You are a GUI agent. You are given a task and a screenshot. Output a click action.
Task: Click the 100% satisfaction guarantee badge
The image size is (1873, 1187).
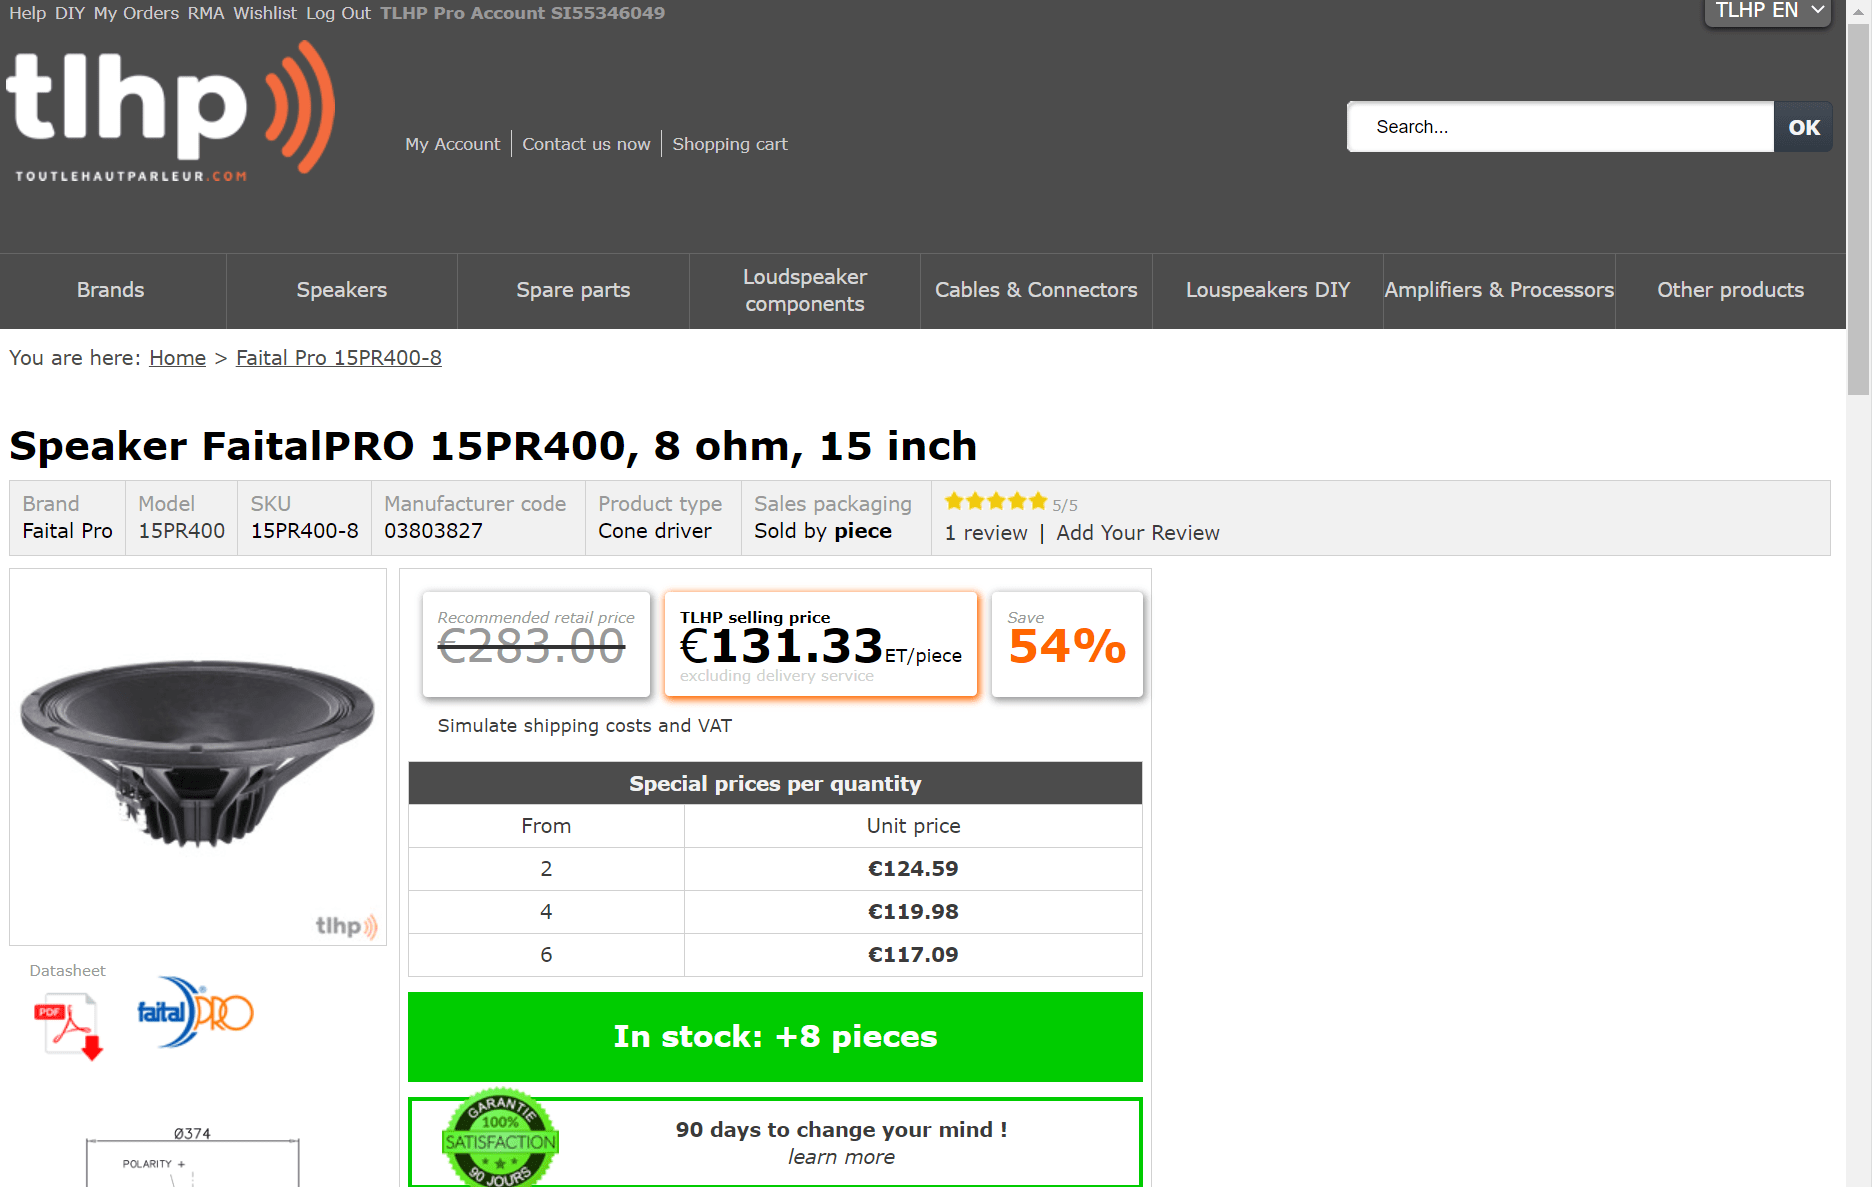[500, 1137]
